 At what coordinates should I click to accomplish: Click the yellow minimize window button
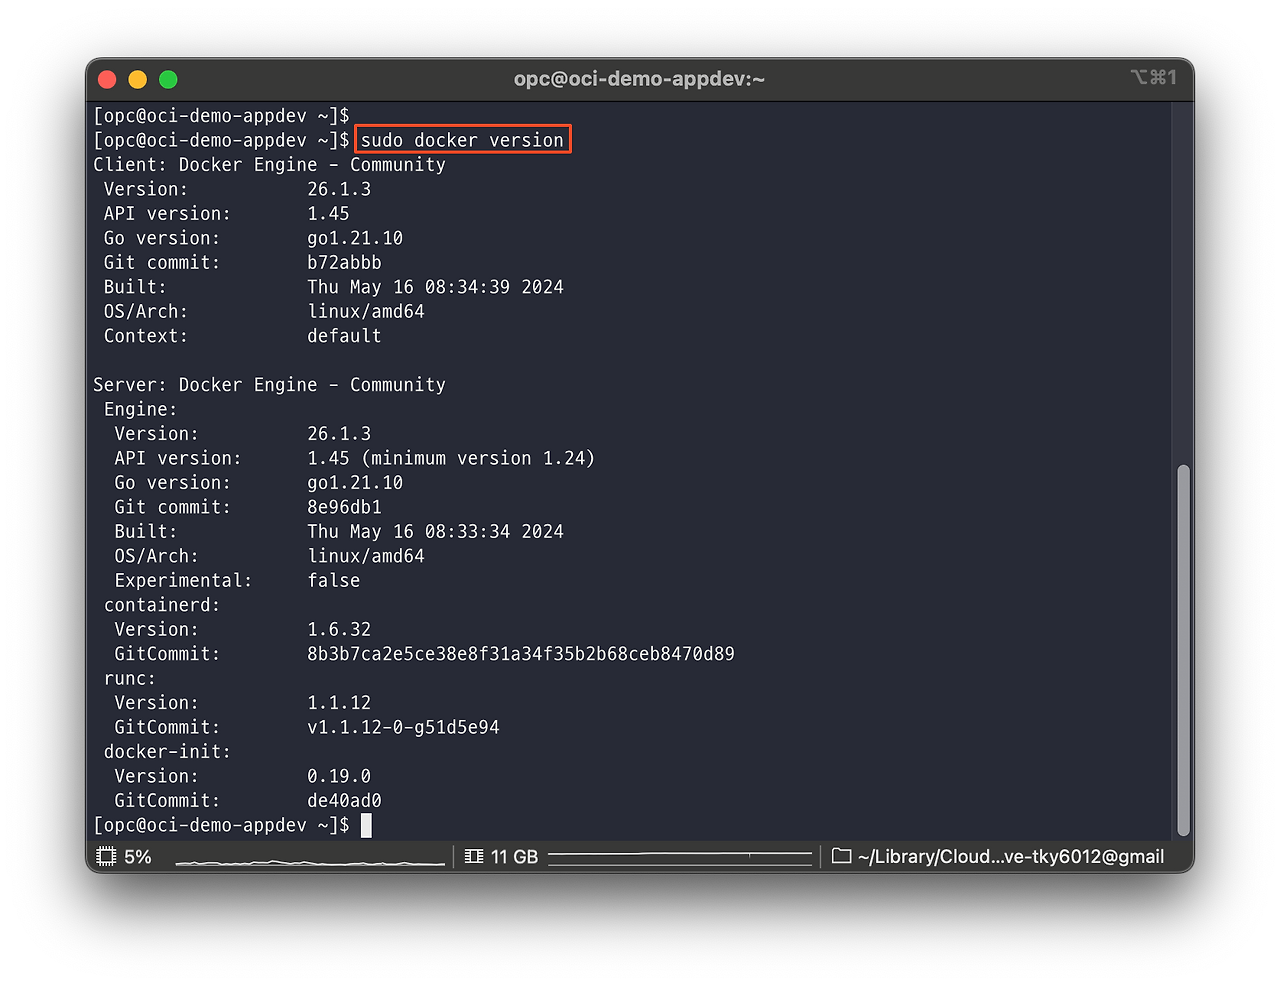(138, 80)
